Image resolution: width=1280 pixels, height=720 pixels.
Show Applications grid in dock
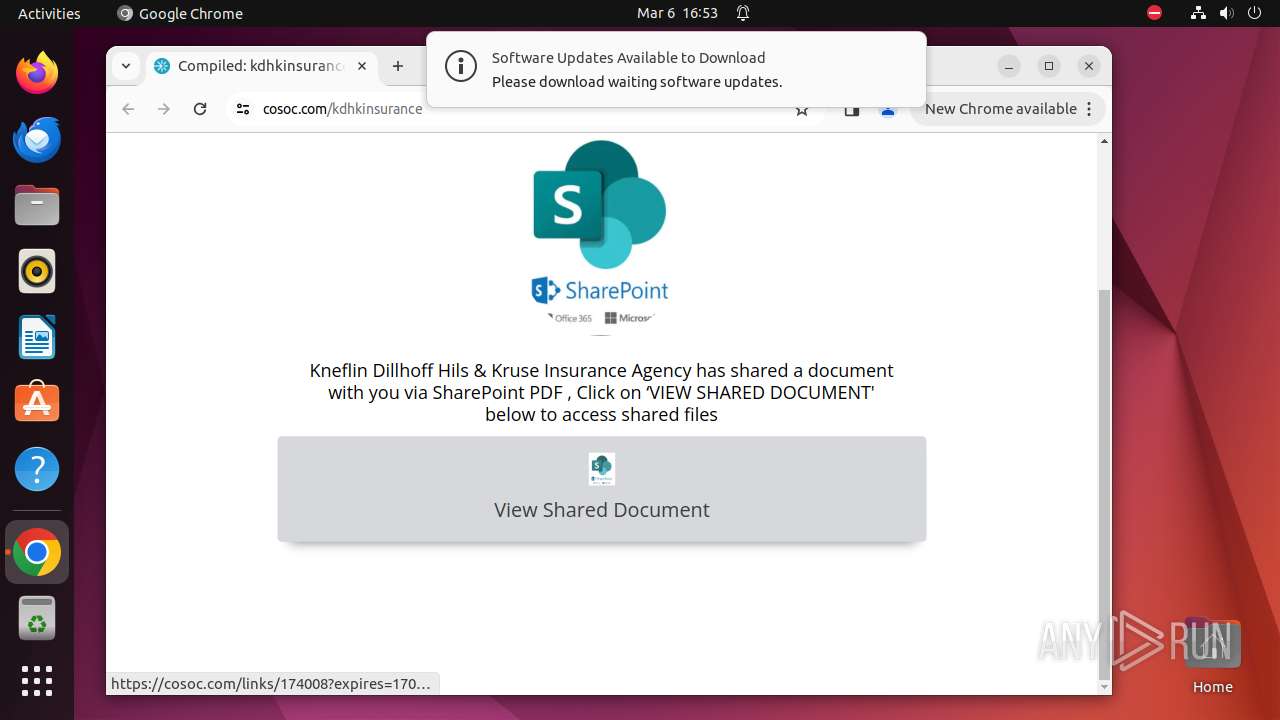point(37,681)
